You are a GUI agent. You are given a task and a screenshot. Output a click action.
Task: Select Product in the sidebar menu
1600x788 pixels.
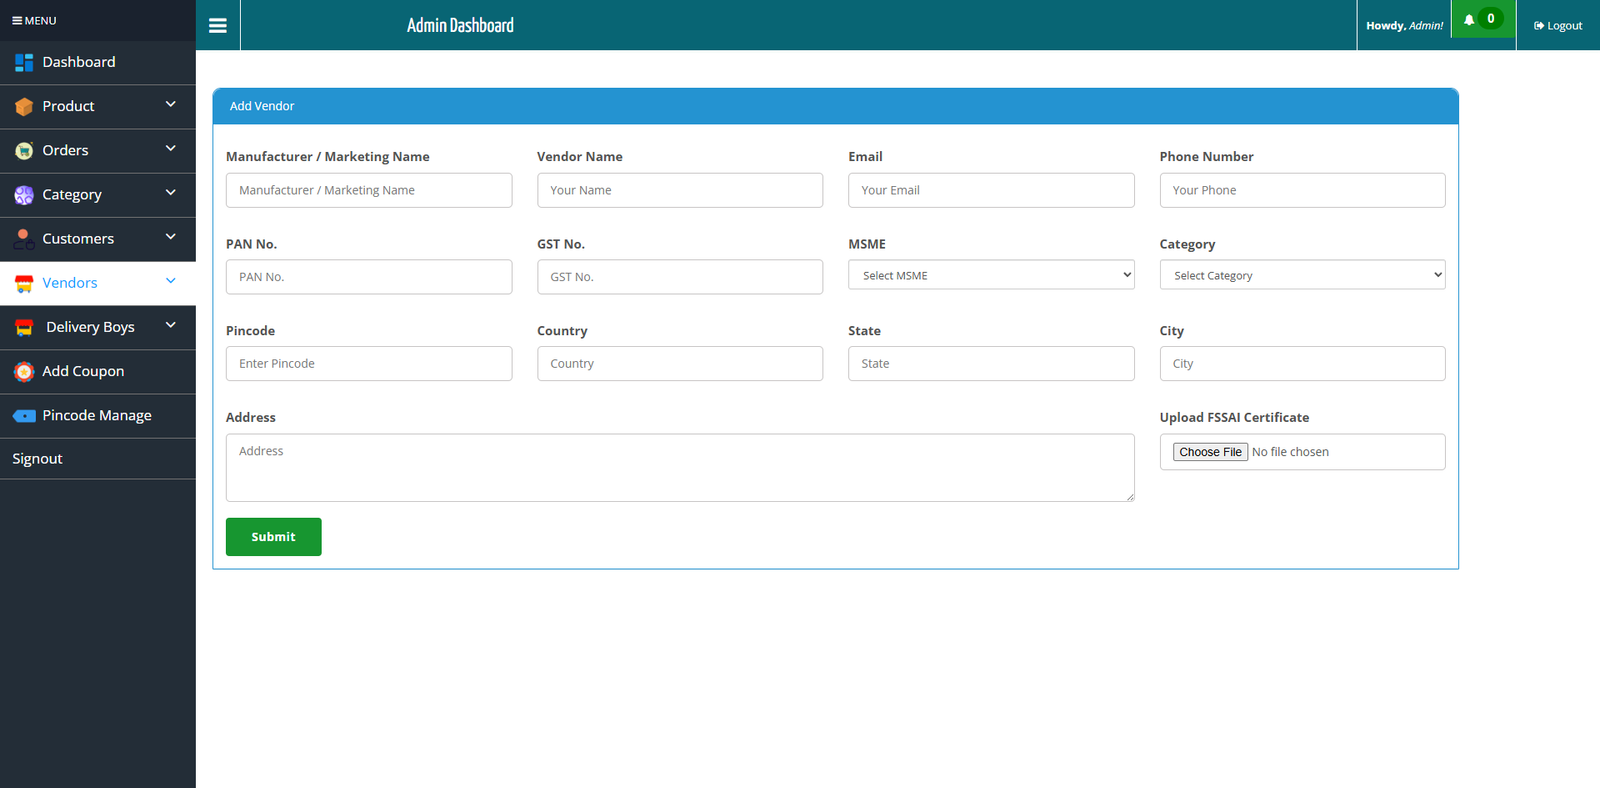coord(98,106)
